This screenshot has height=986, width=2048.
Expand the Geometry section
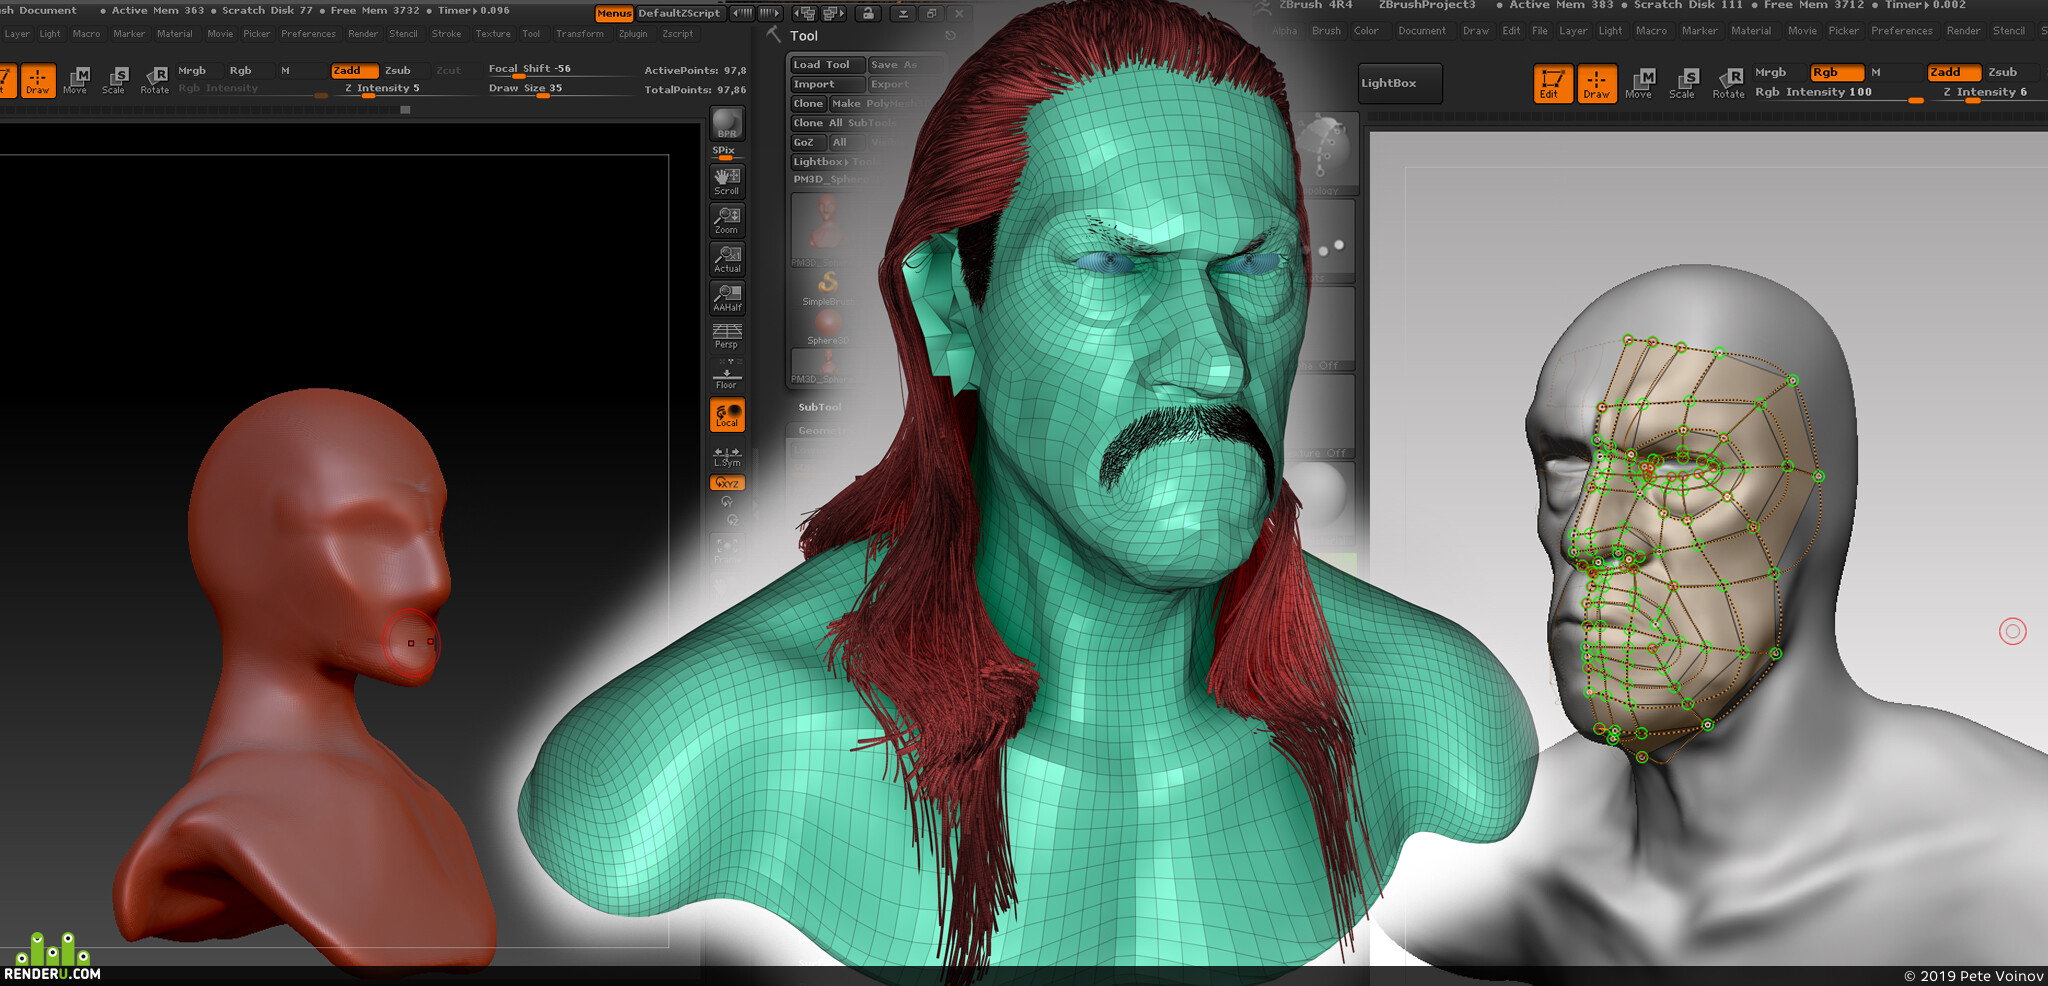pyautogui.click(x=822, y=430)
